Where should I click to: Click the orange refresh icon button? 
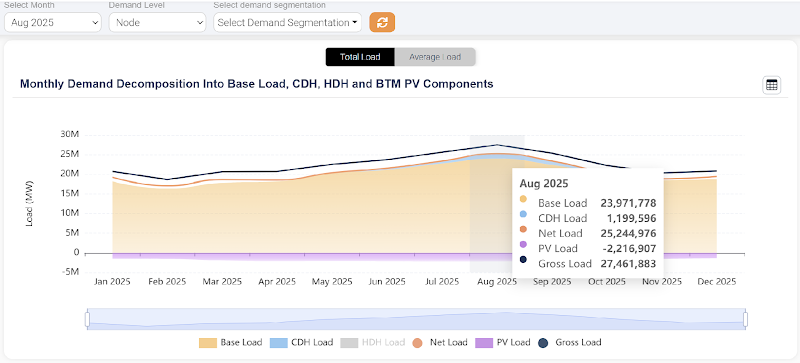(x=382, y=22)
